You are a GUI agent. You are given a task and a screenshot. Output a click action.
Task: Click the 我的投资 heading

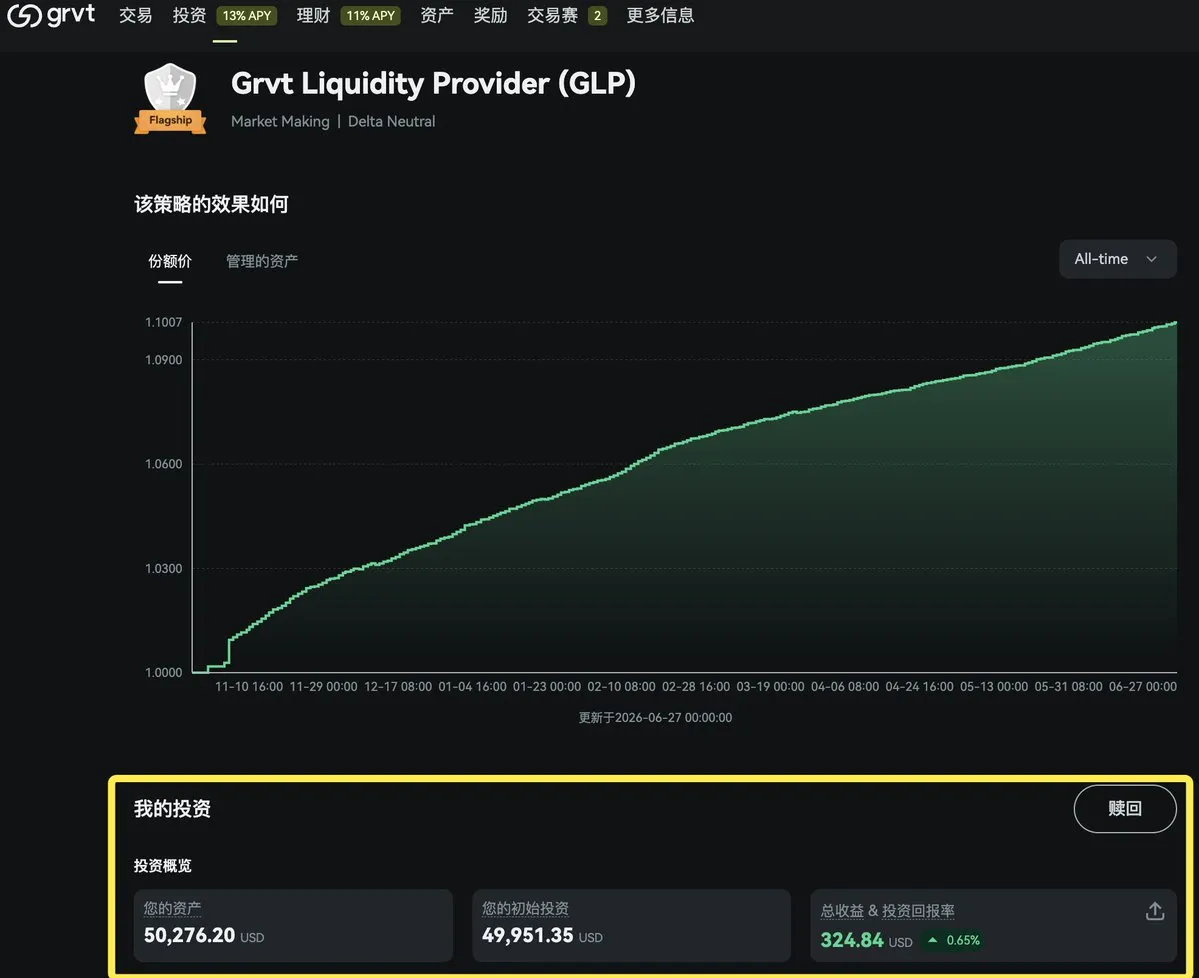pyautogui.click(x=172, y=808)
